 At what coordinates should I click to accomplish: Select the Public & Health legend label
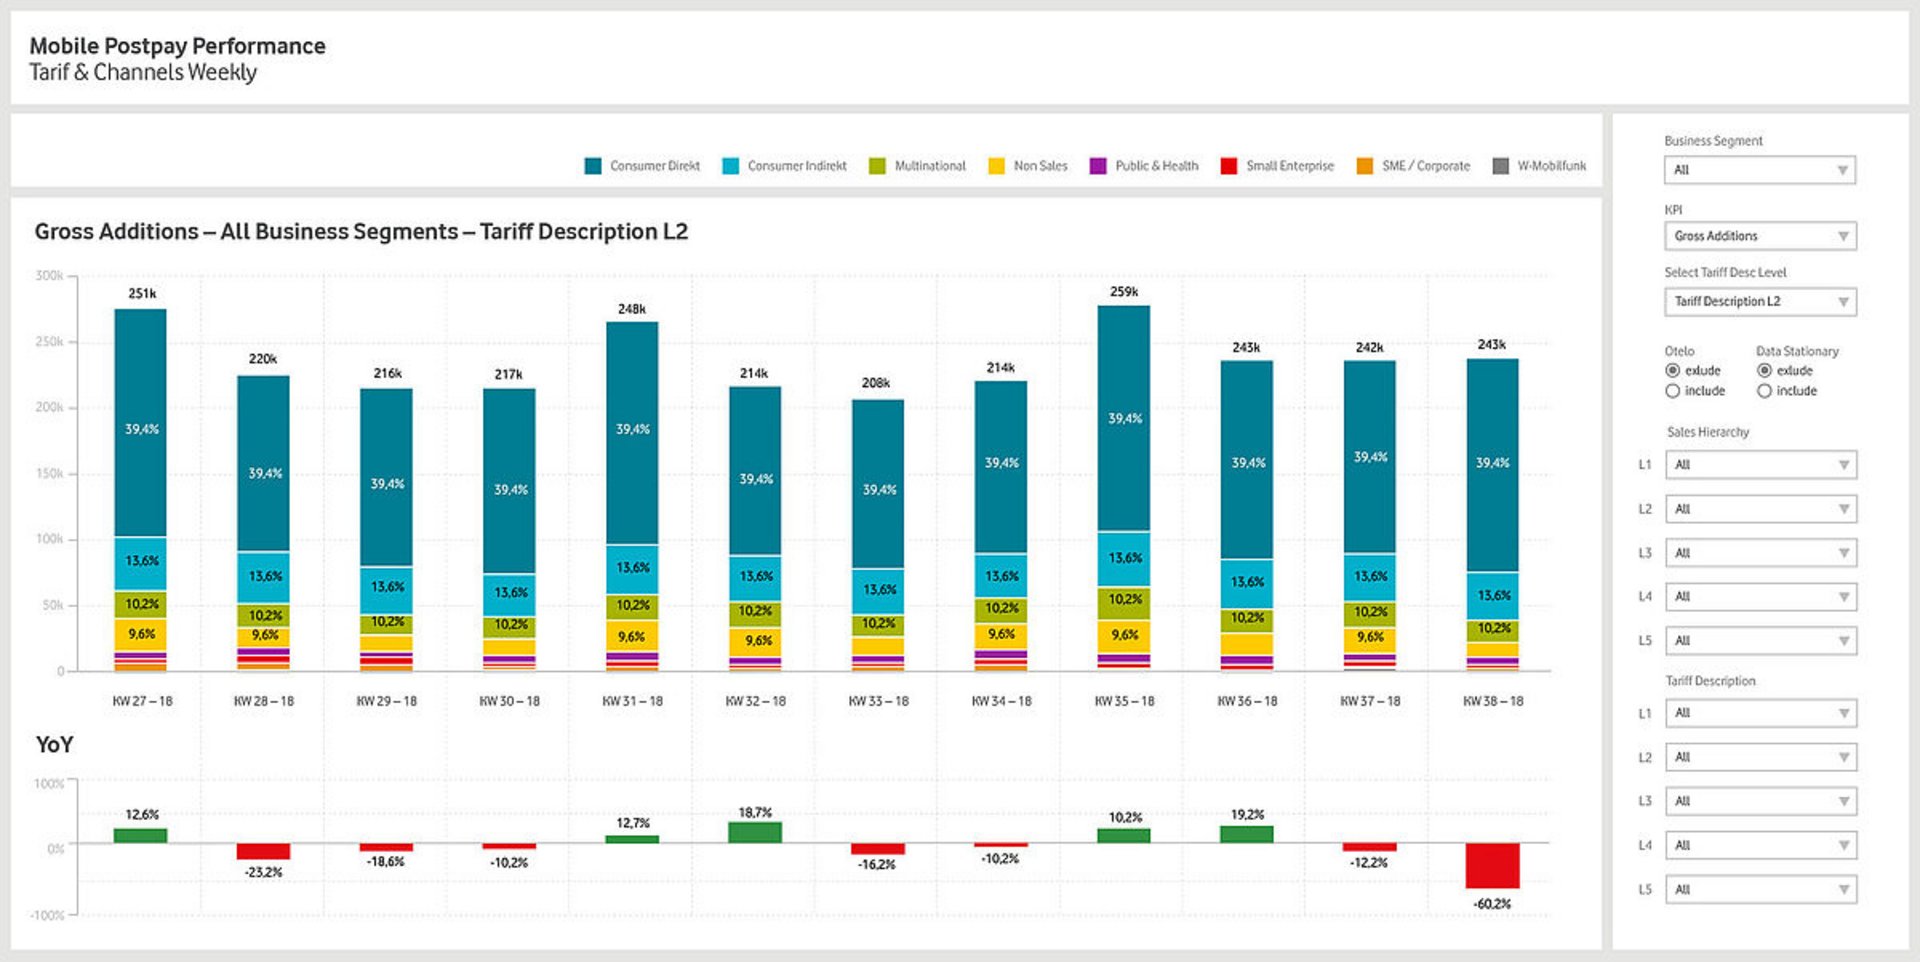(x=1156, y=166)
